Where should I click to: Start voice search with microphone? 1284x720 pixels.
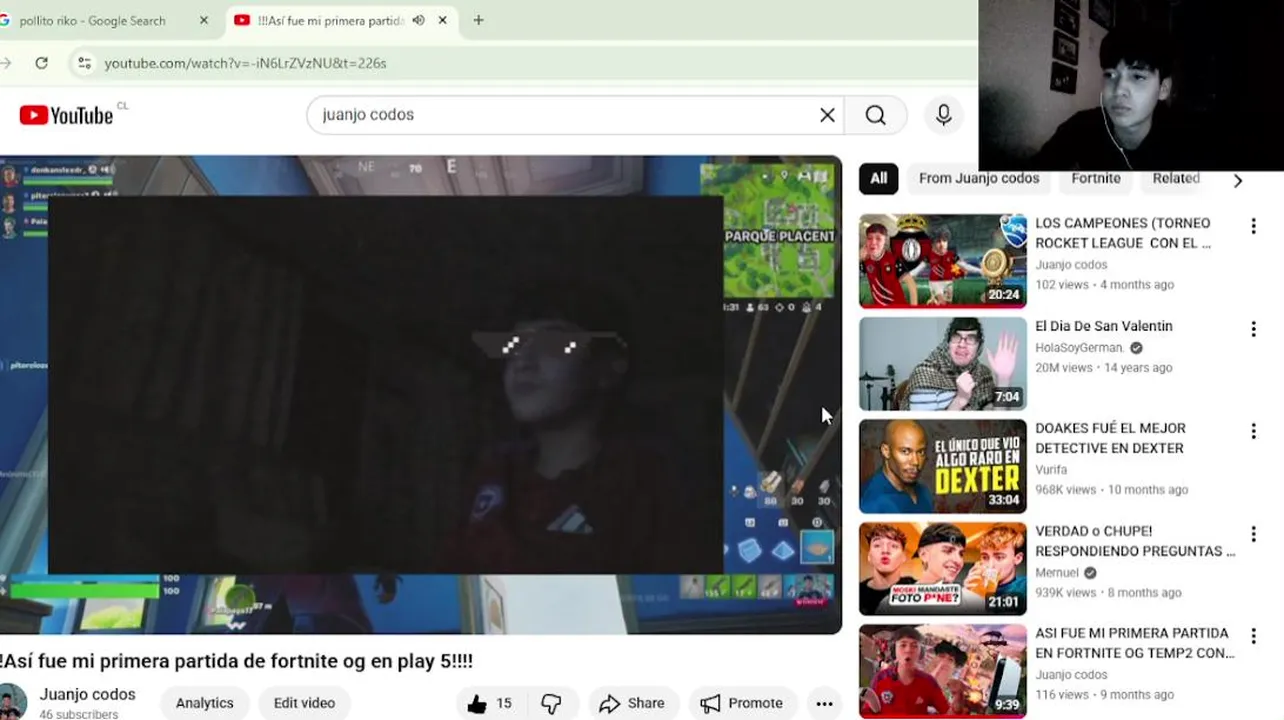pos(943,115)
